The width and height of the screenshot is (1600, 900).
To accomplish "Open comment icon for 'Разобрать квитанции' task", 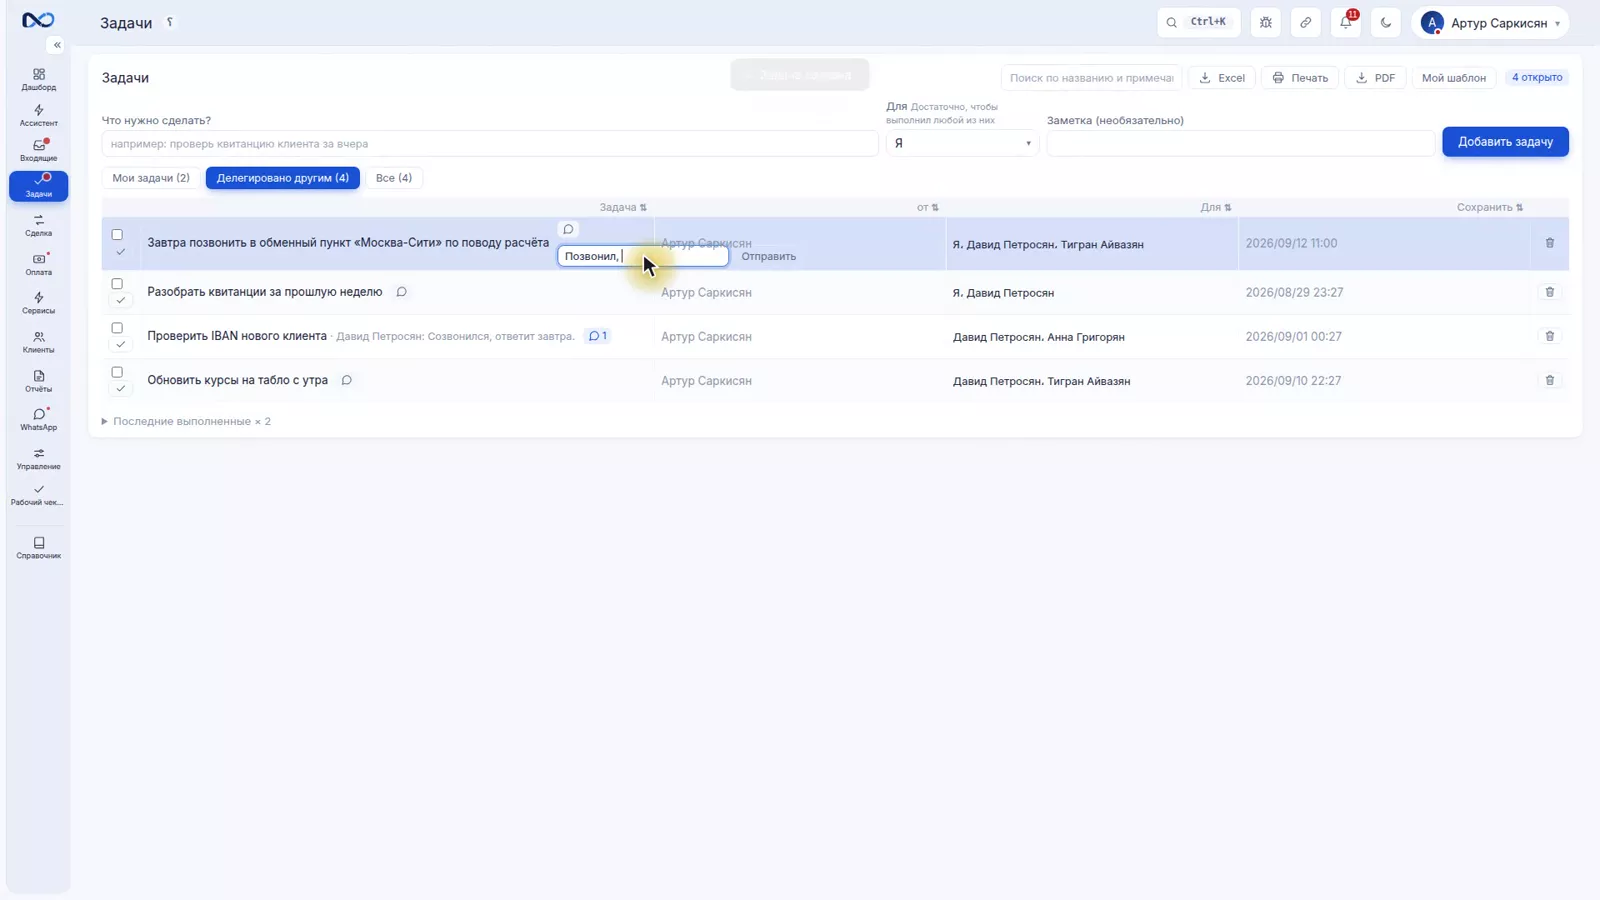I will tap(401, 292).
